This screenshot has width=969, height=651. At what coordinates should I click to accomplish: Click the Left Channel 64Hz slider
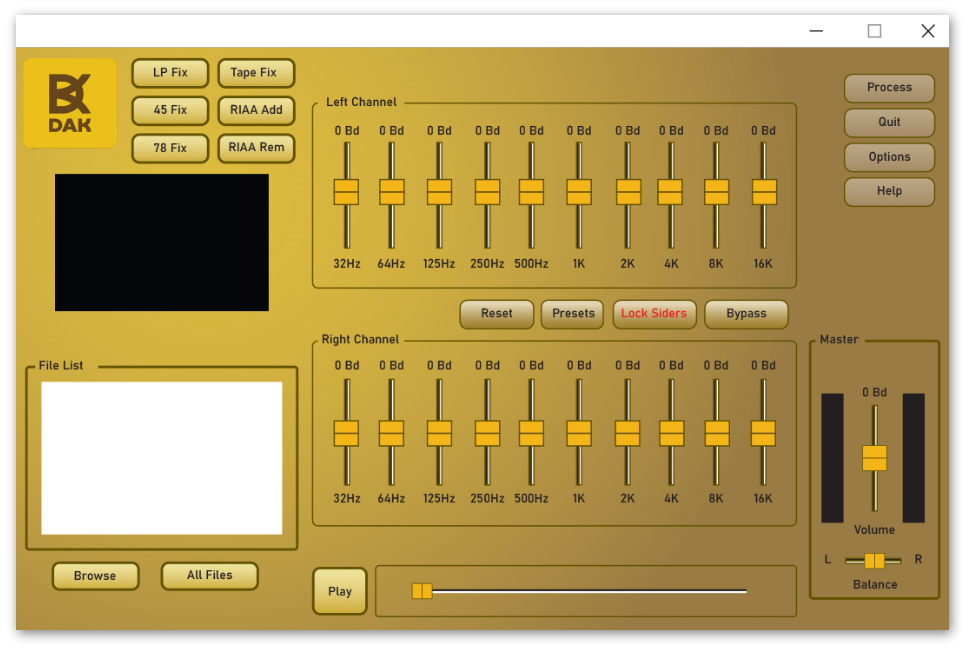coord(391,192)
